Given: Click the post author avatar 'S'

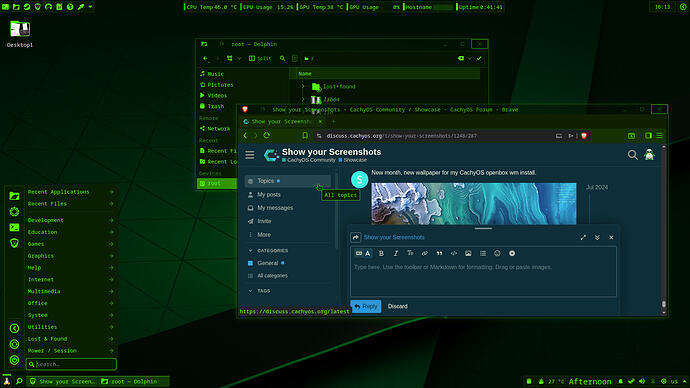Looking at the screenshot, I should pos(360,179).
